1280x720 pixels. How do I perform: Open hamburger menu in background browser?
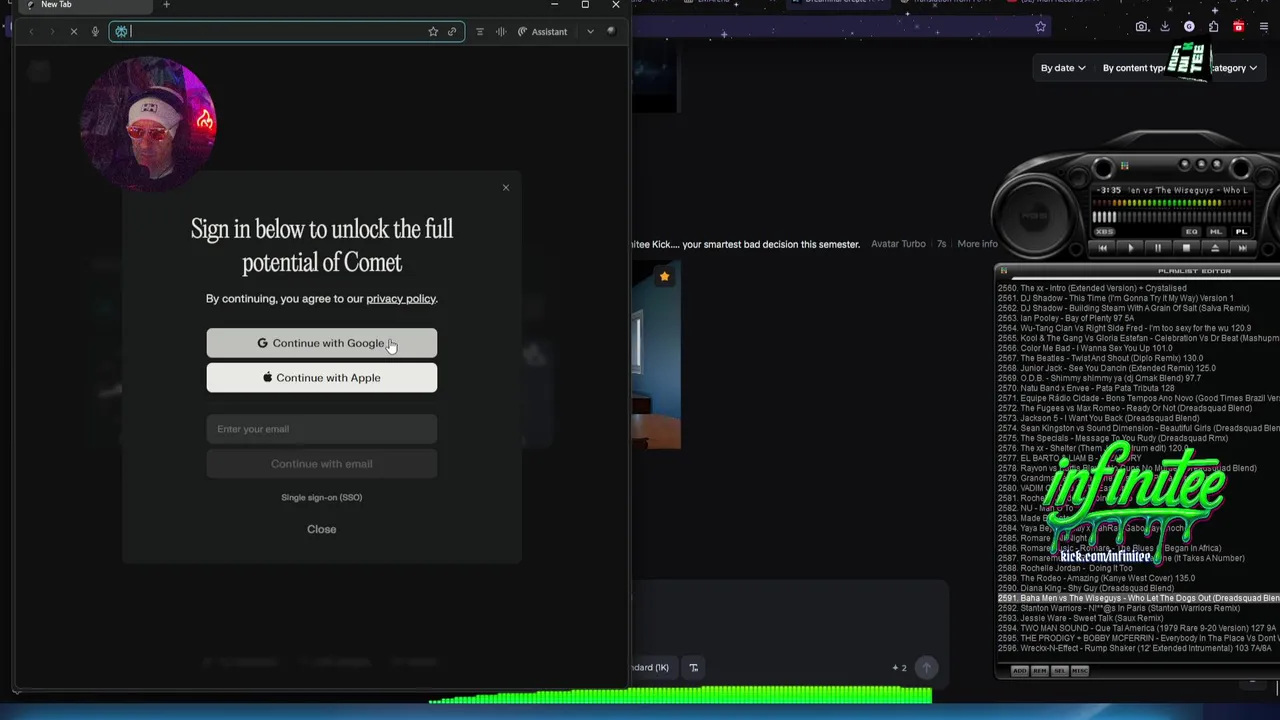pyautogui.click(x=1265, y=27)
